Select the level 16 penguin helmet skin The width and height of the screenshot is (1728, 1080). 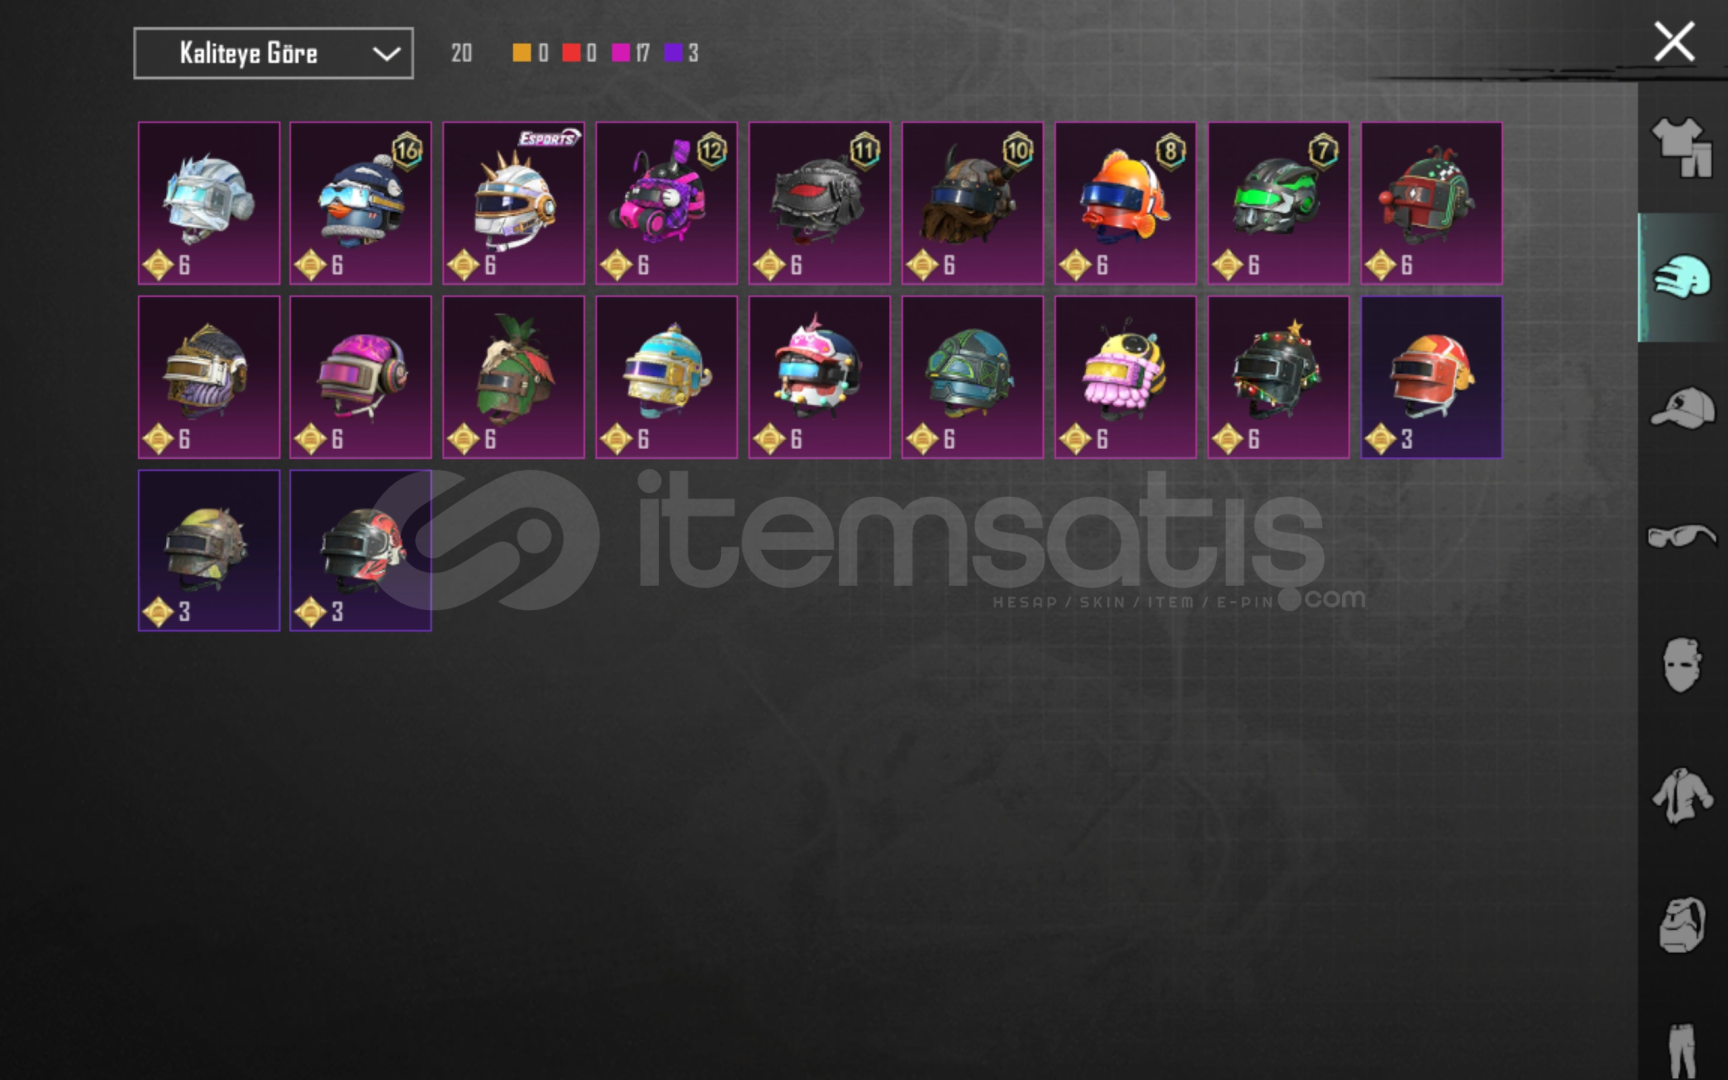tap(360, 203)
